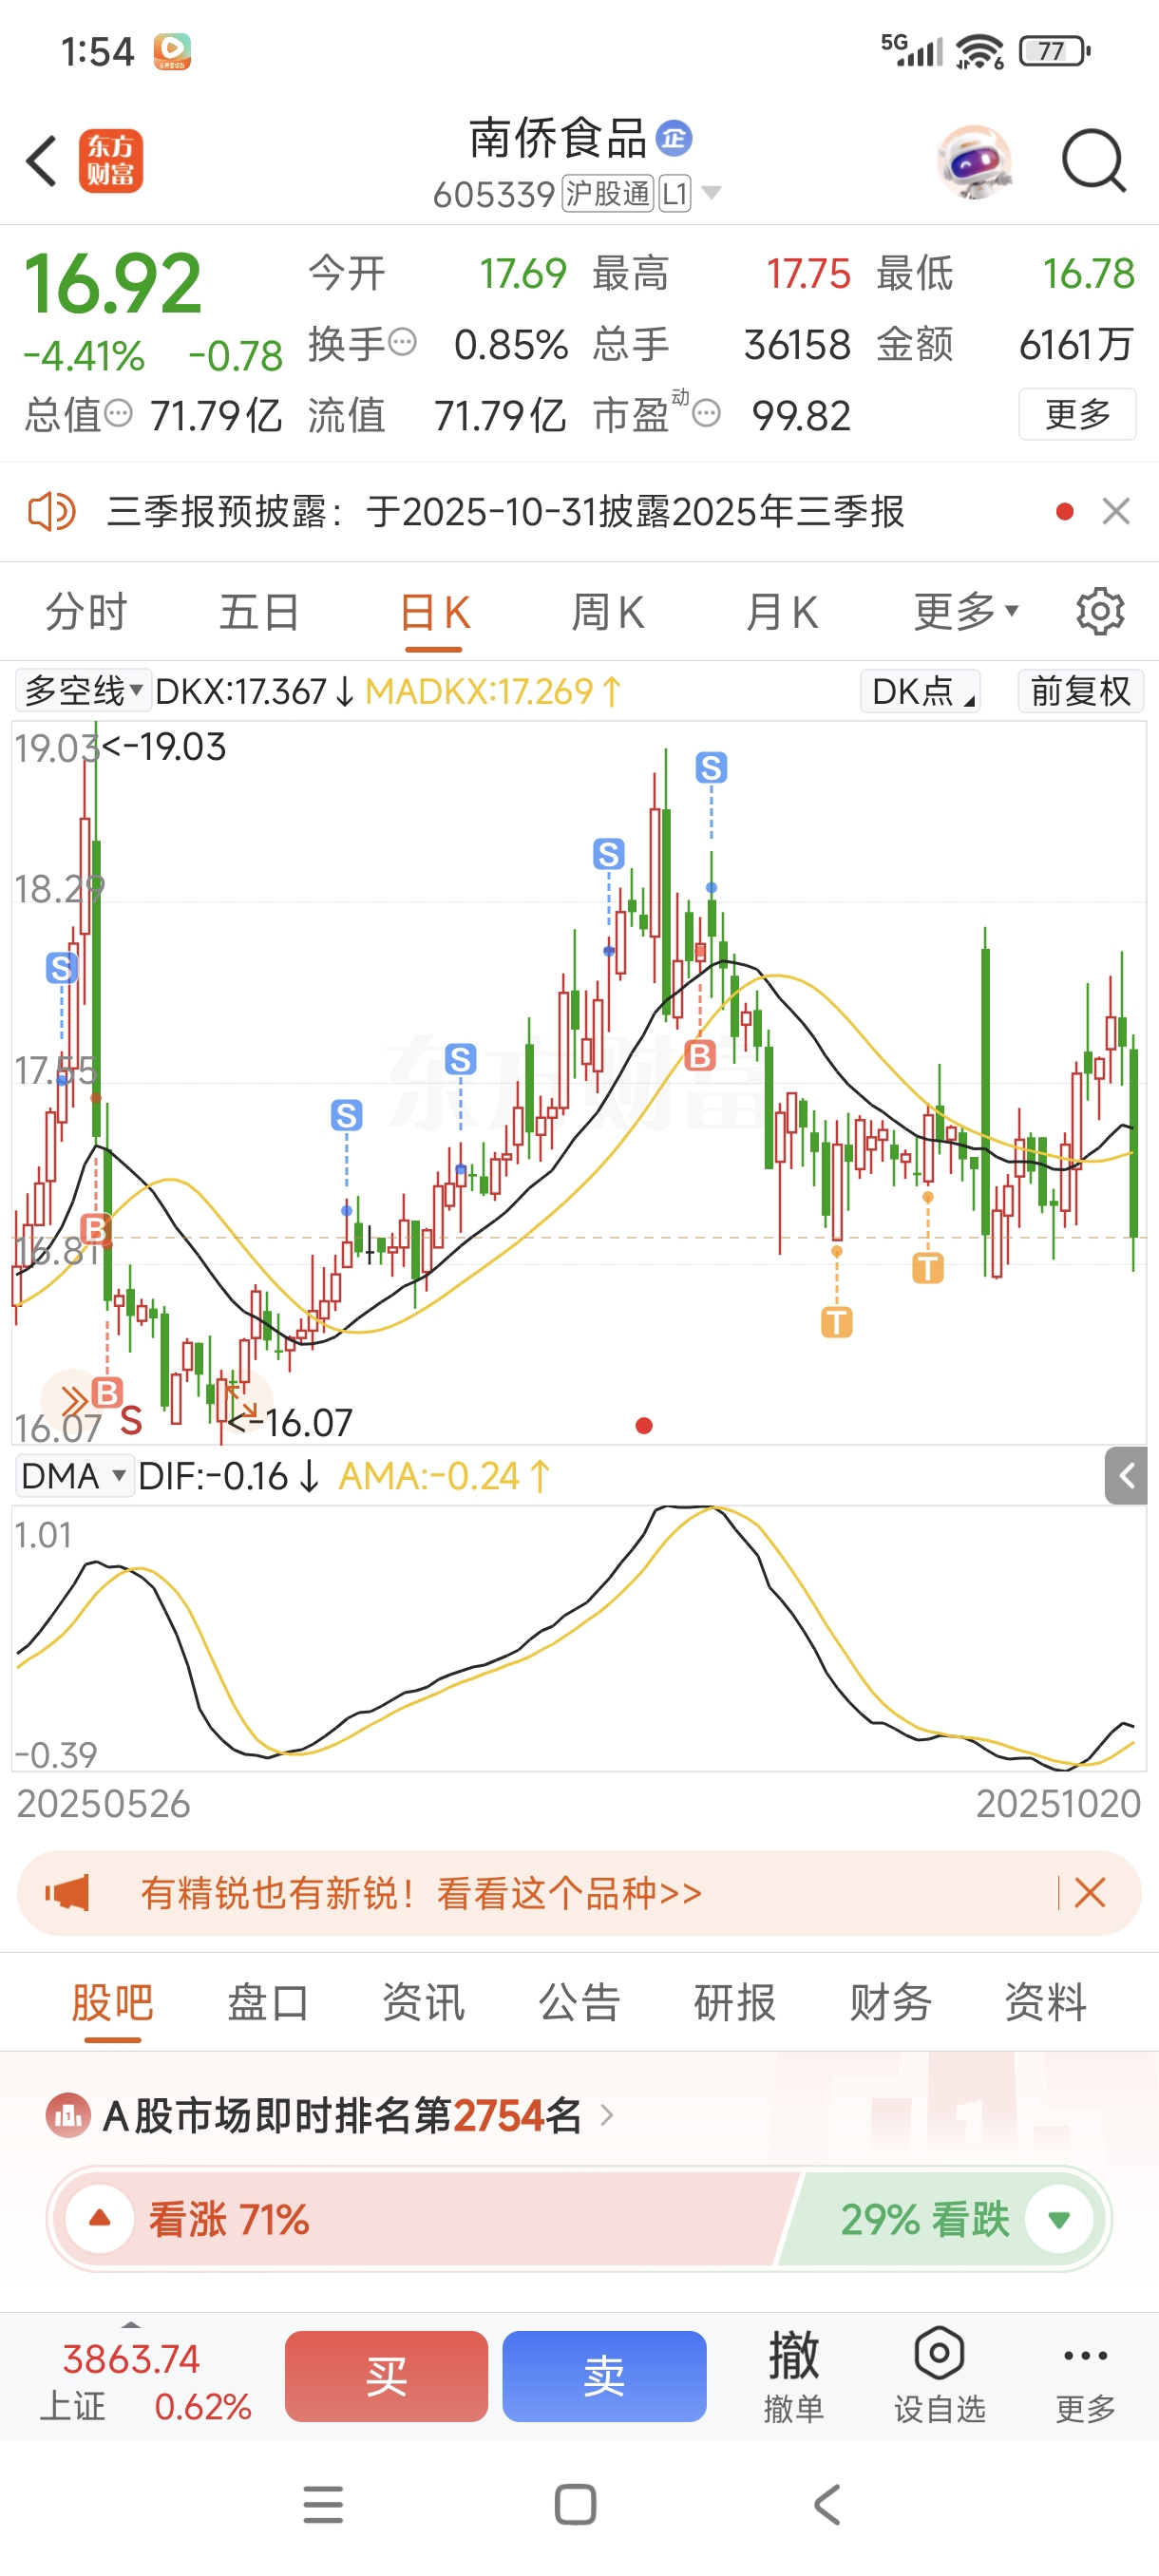Tap the info icon next to 市盈
The image size is (1159, 2576).
coord(706,413)
